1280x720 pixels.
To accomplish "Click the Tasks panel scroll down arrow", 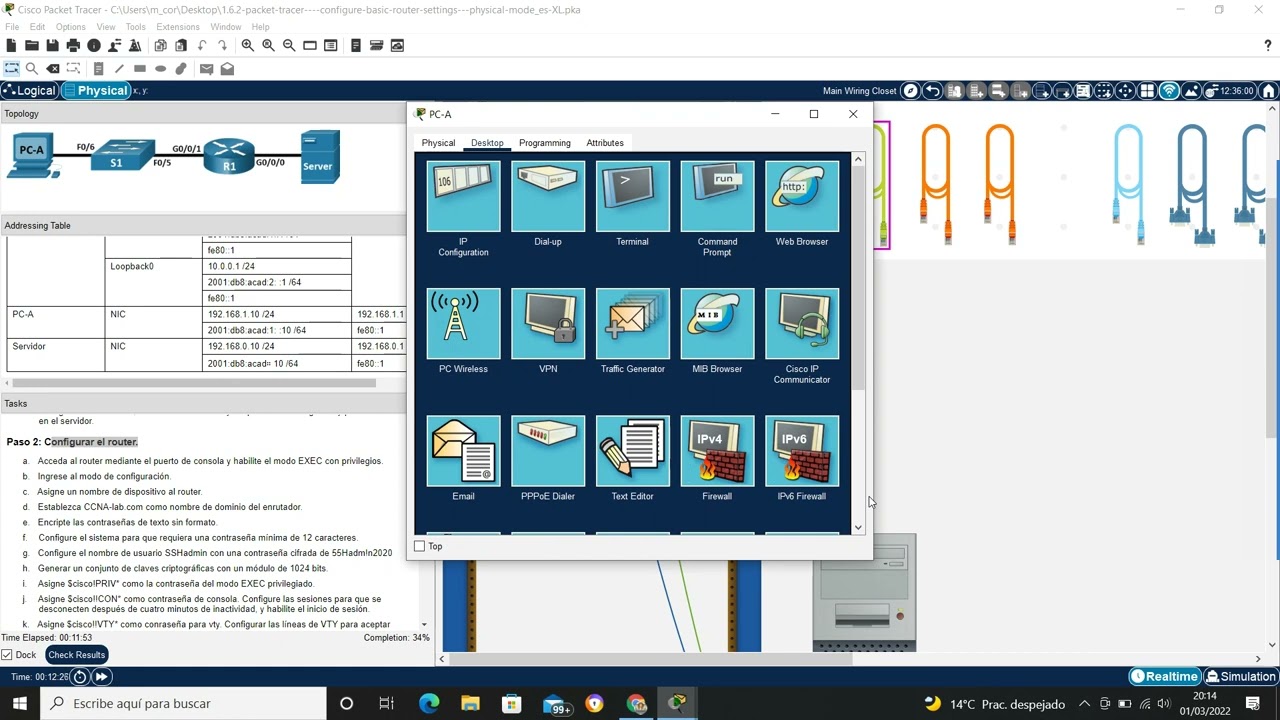I will coord(424,624).
